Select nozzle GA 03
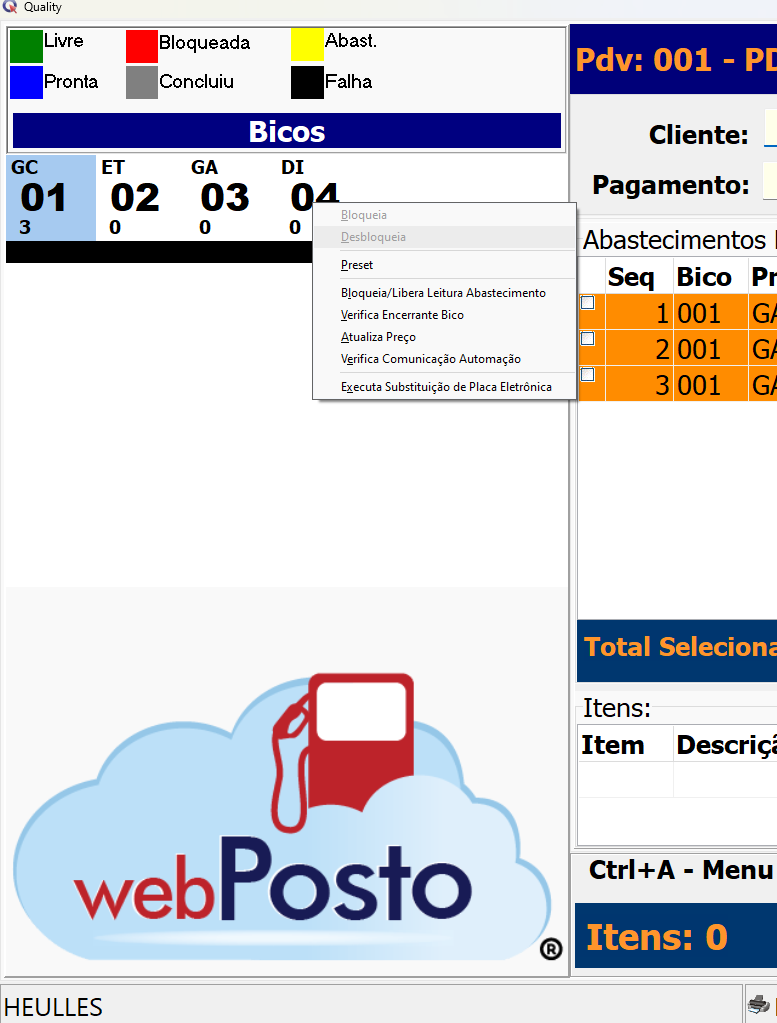 231,198
